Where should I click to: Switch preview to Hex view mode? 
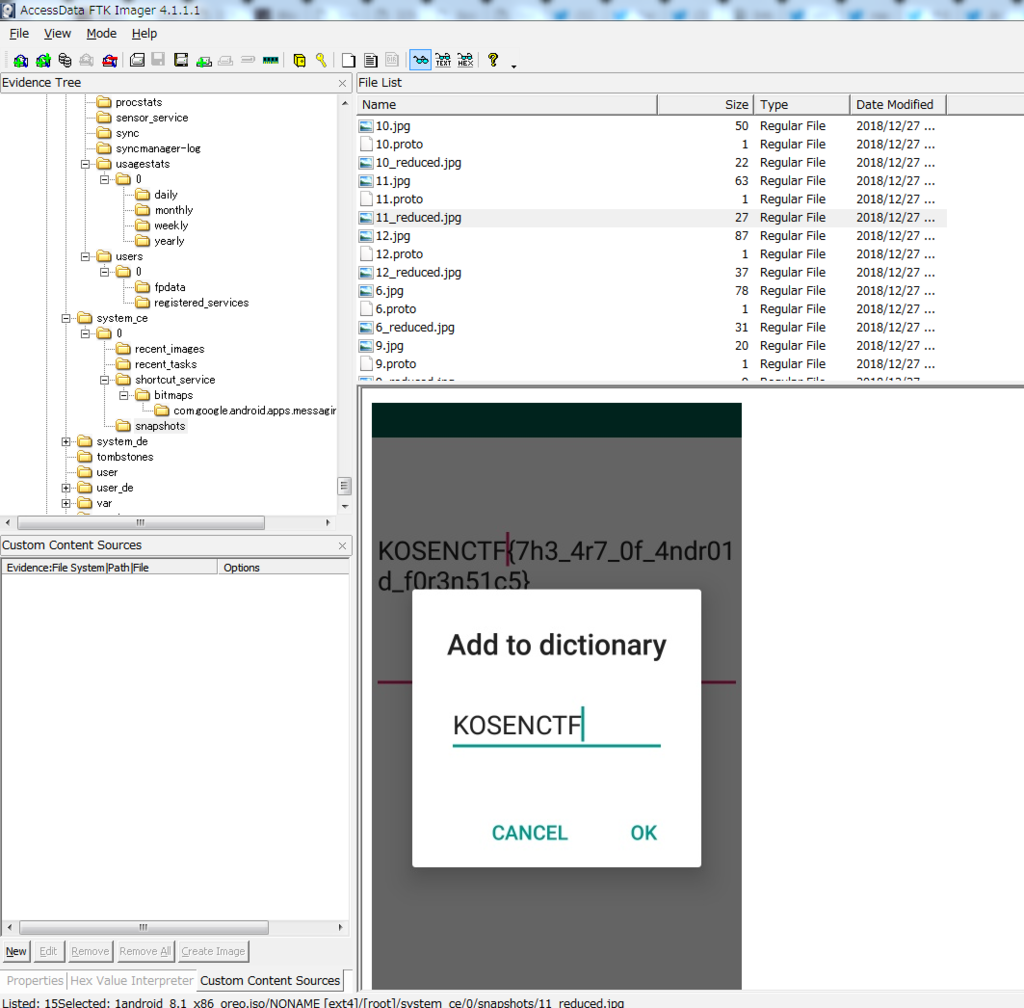[x=464, y=59]
